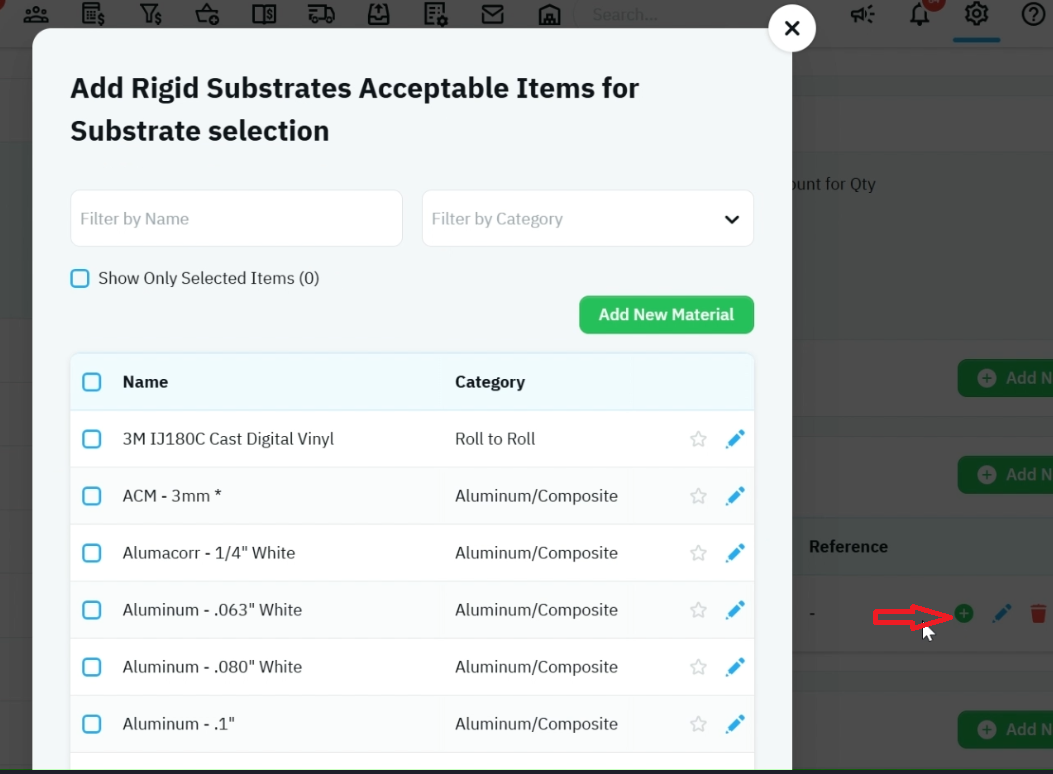
Task: Click the Filter by Name input field
Action: (x=236, y=219)
